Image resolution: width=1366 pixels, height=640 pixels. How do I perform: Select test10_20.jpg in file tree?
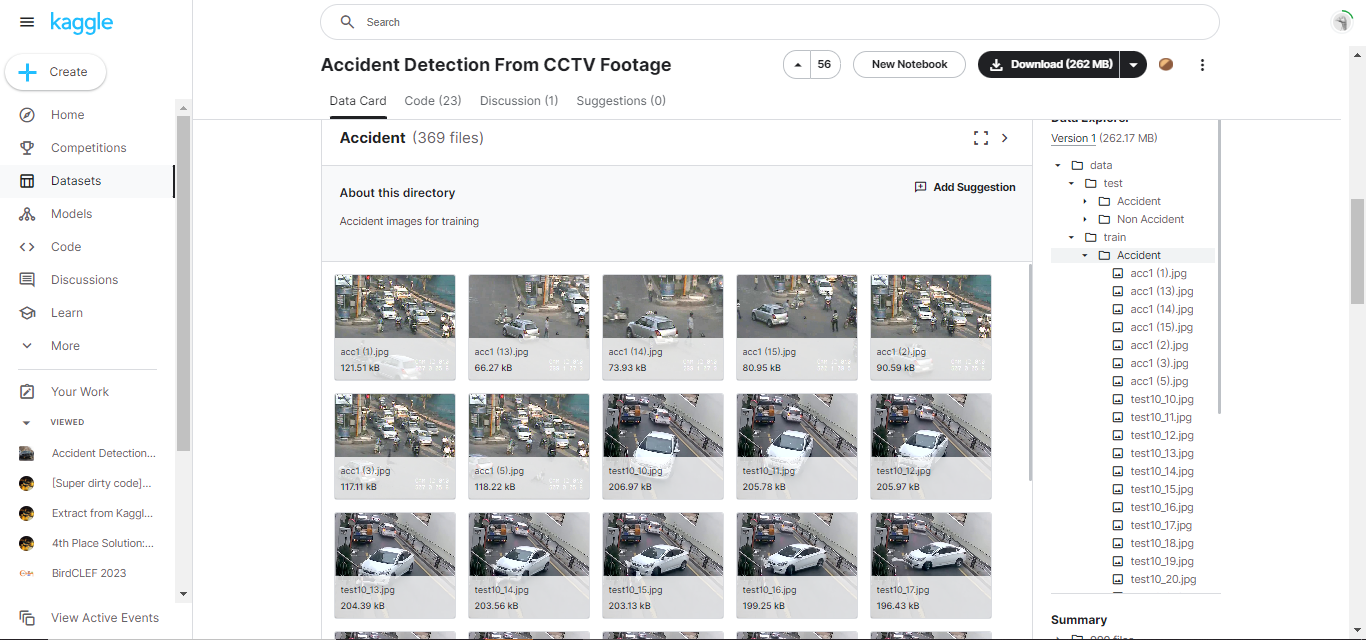[x=1163, y=580]
